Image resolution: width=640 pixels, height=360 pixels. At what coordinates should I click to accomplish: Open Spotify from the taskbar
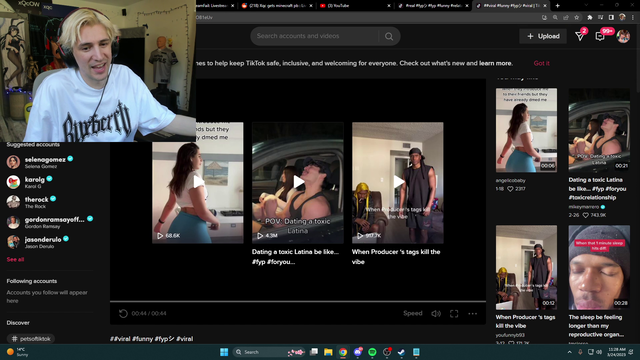[372, 352]
